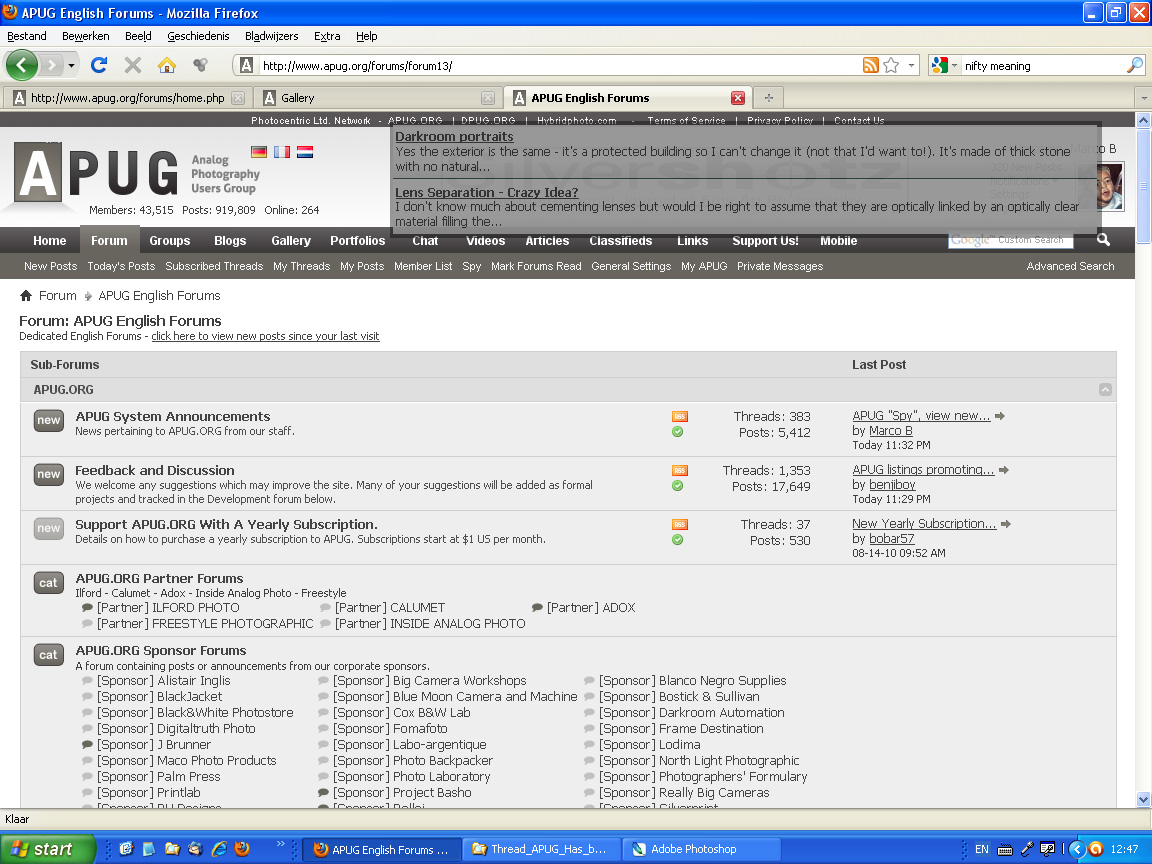Click the German flag icon
The height and width of the screenshot is (864, 1152).
click(x=259, y=151)
